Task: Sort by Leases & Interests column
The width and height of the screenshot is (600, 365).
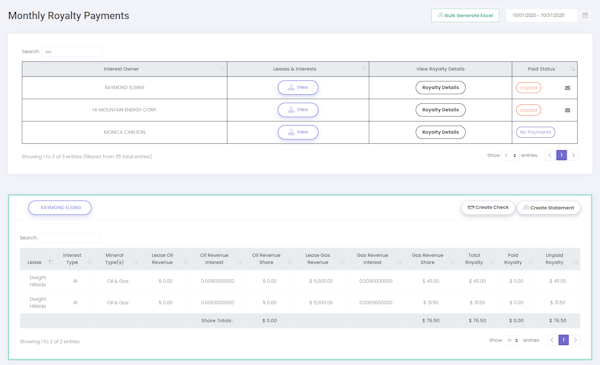Action: click(x=364, y=69)
